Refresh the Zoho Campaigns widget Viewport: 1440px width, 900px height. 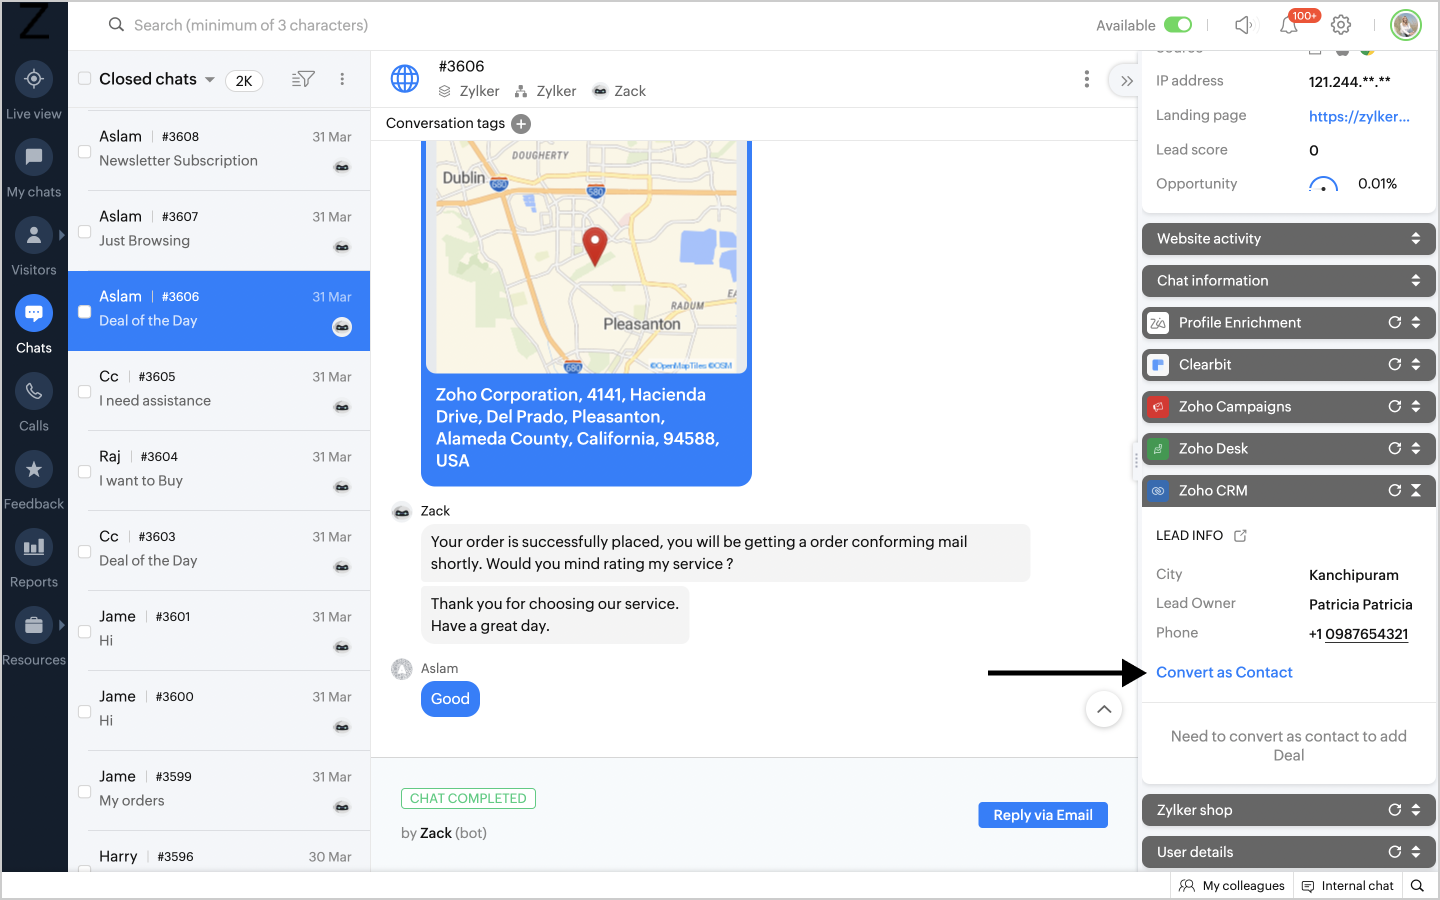pos(1395,406)
